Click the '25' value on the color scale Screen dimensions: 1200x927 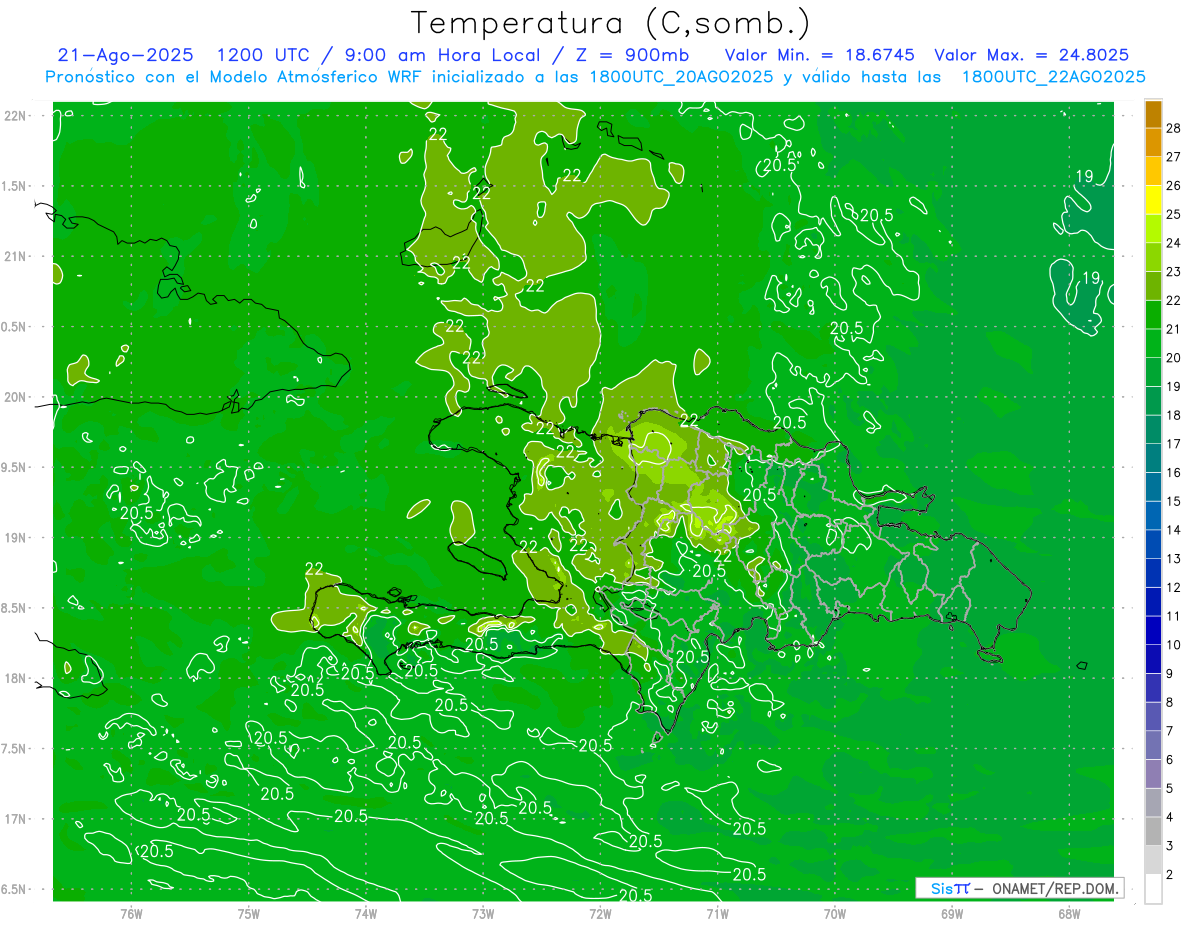click(x=1174, y=214)
